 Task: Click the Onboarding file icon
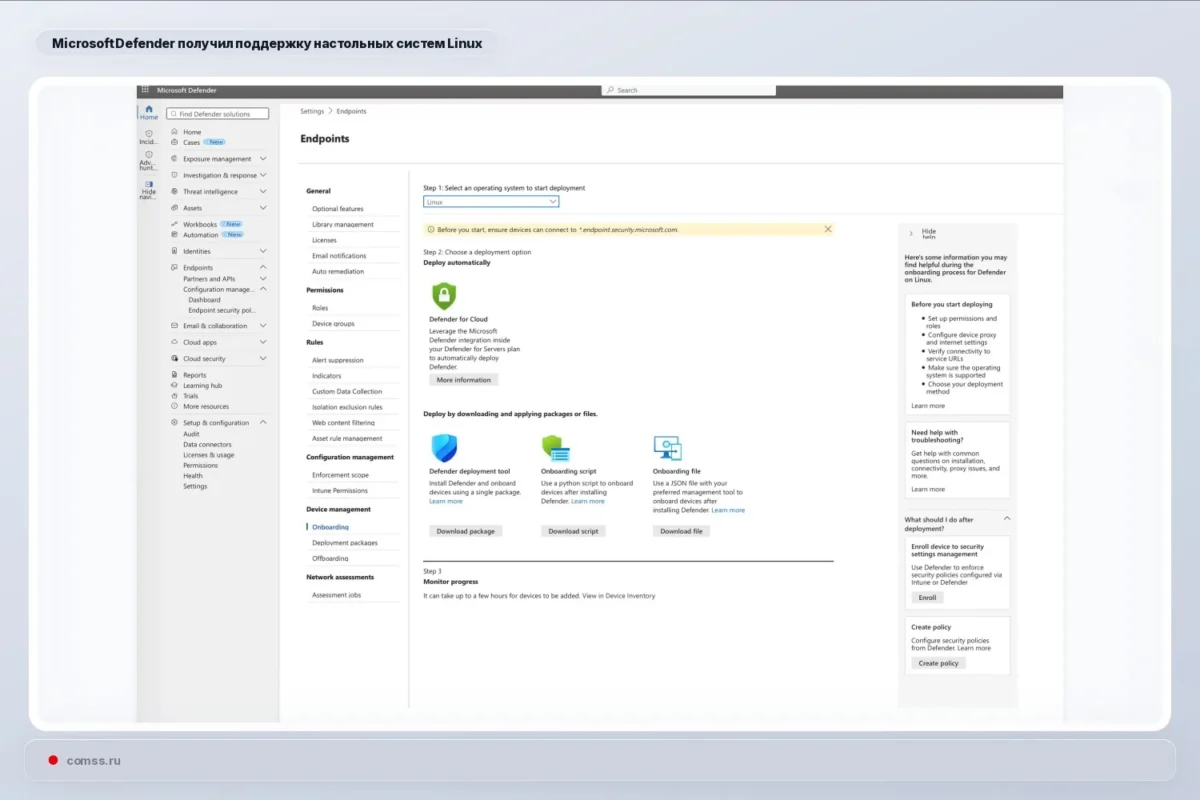click(667, 448)
